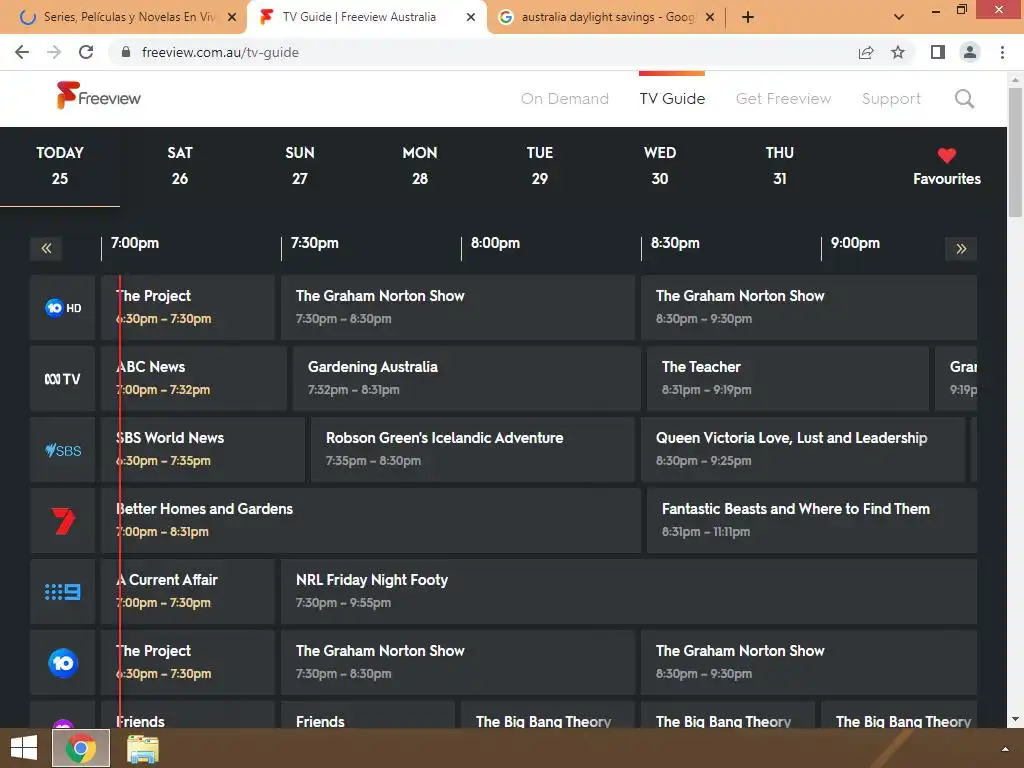The width and height of the screenshot is (1024, 768).
Task: Open the TV Guide menu item
Action: (x=672, y=99)
